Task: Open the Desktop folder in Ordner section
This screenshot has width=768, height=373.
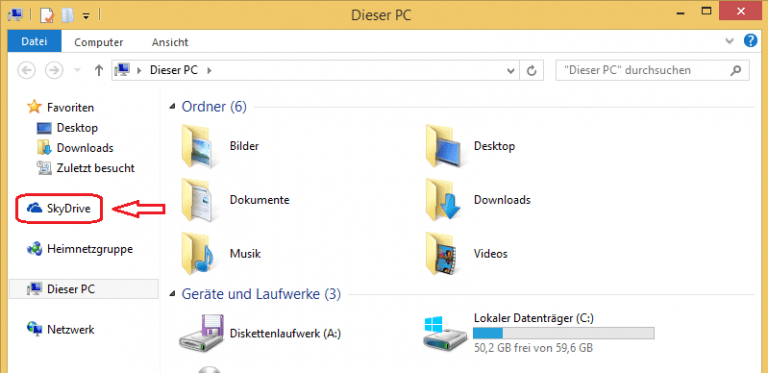Action: (x=442, y=146)
